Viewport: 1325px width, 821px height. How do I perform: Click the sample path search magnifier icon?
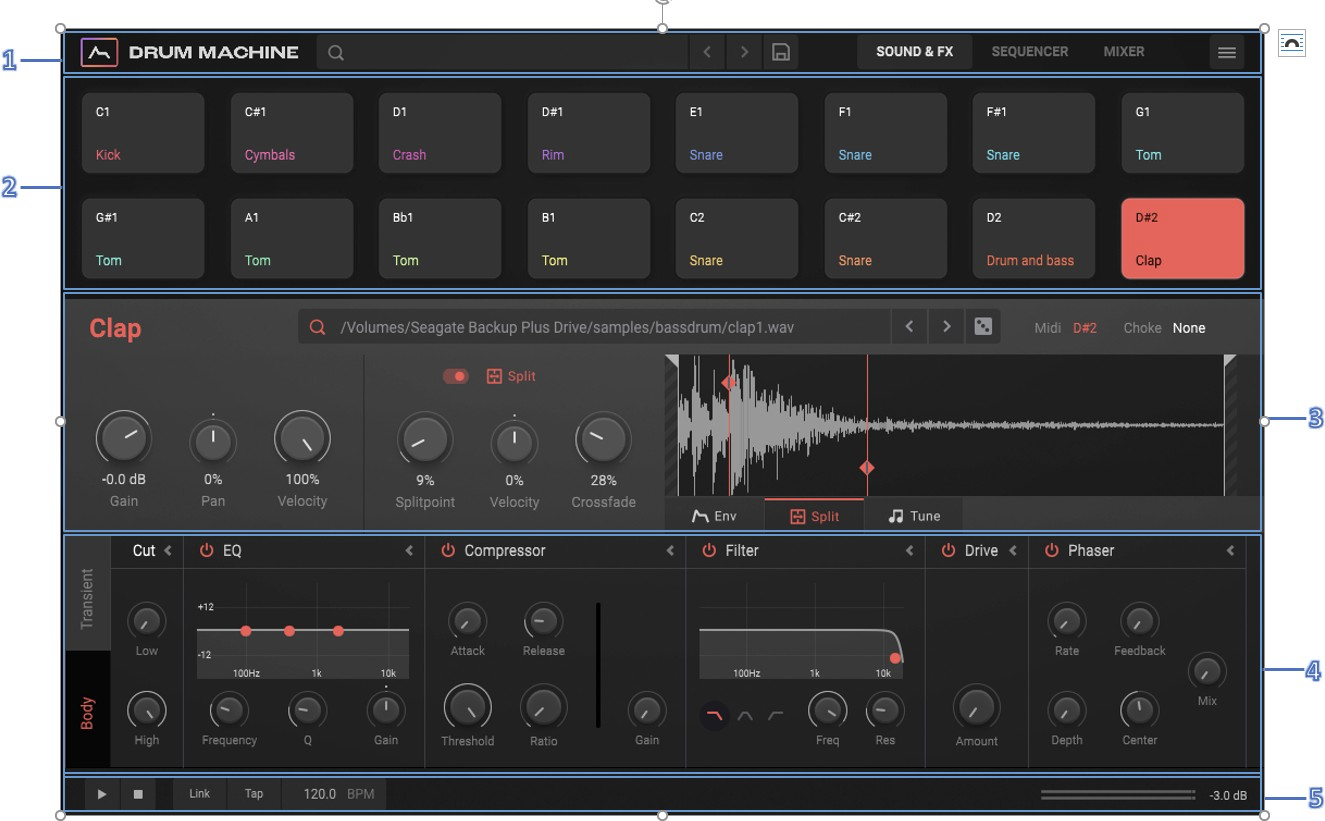point(318,327)
